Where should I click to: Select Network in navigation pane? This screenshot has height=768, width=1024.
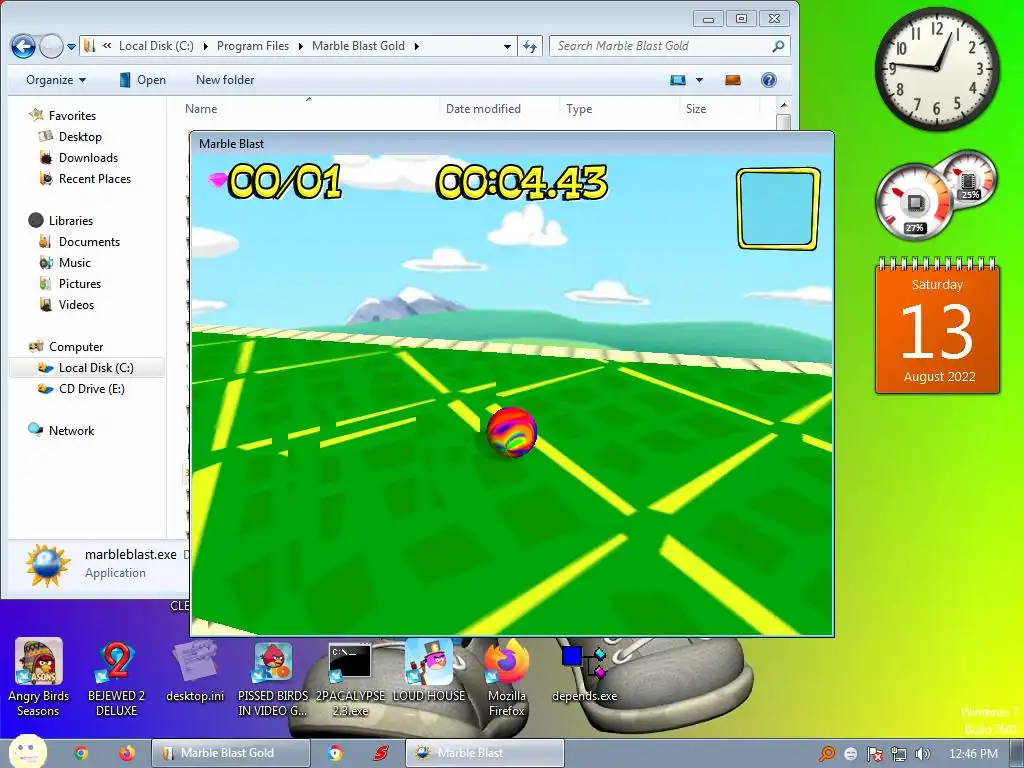click(62, 430)
